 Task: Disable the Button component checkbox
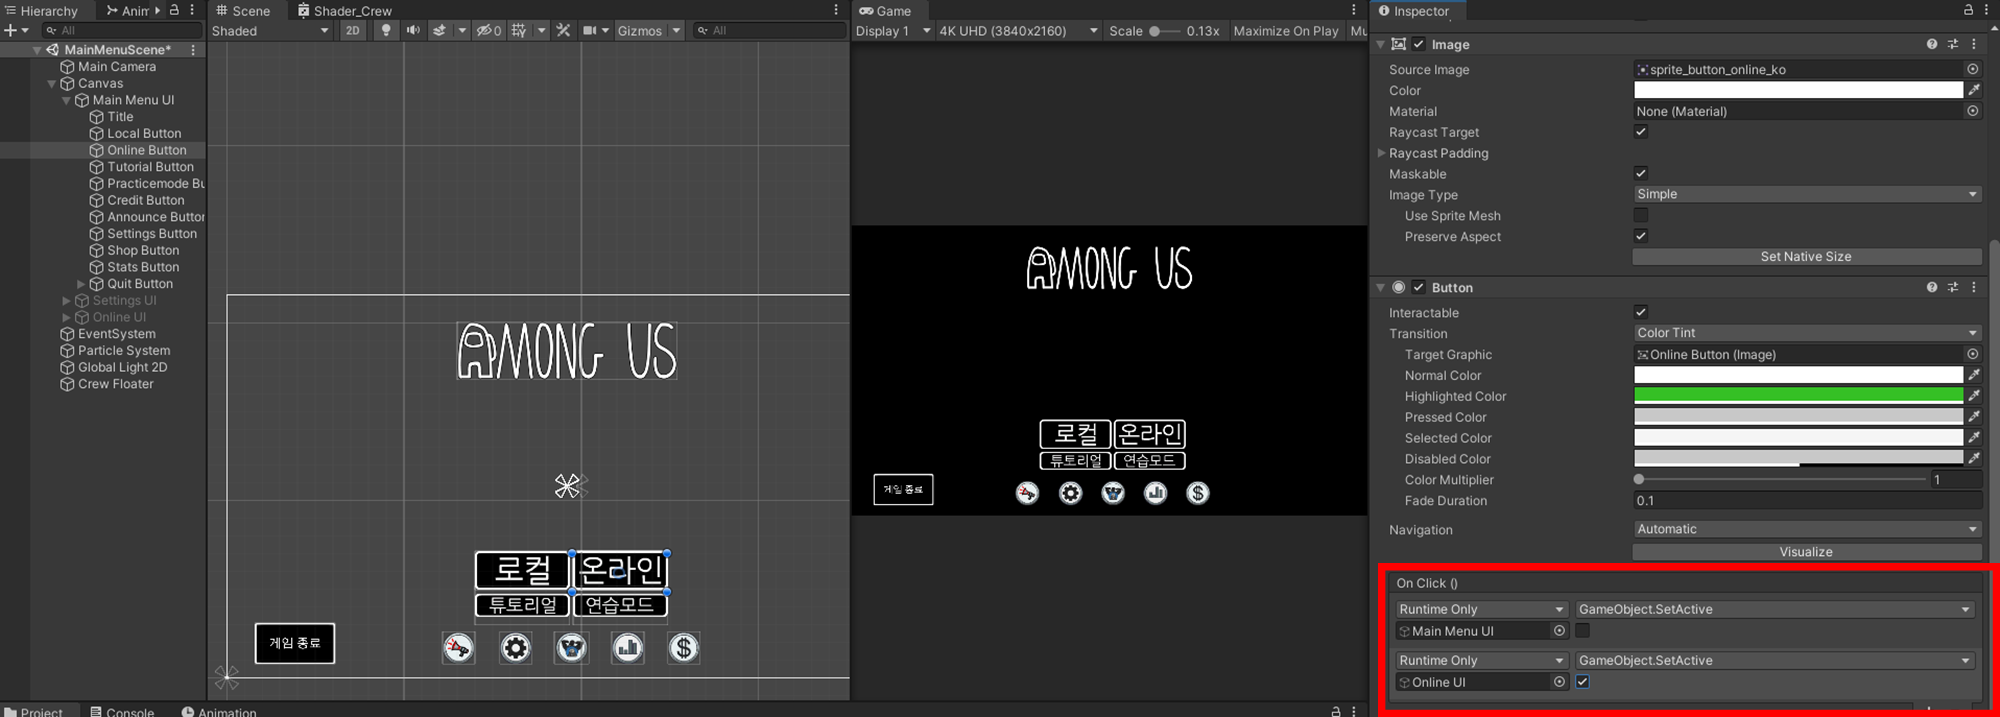(1418, 287)
